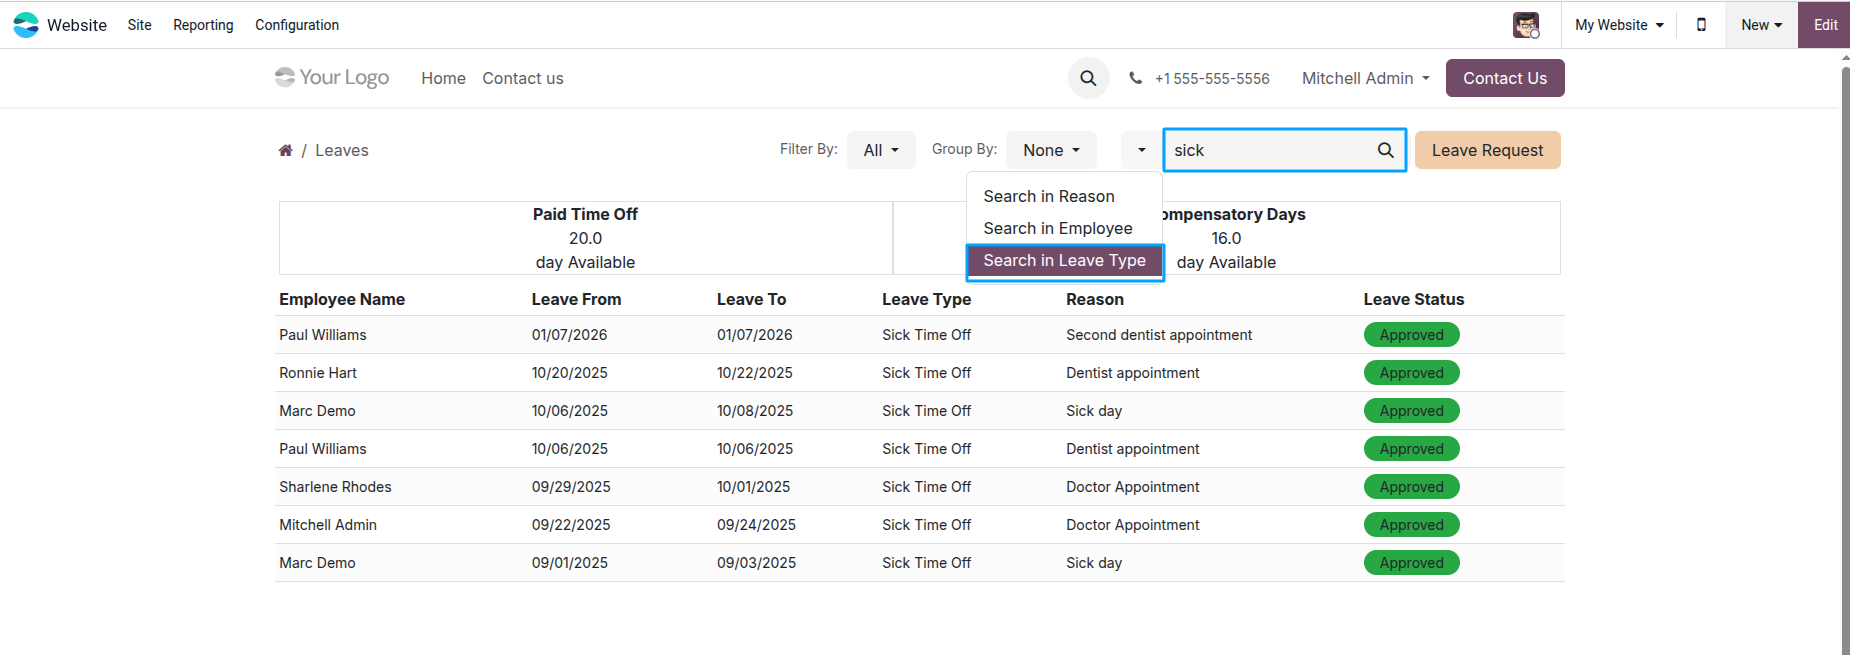Click the Website app name

click(x=77, y=25)
